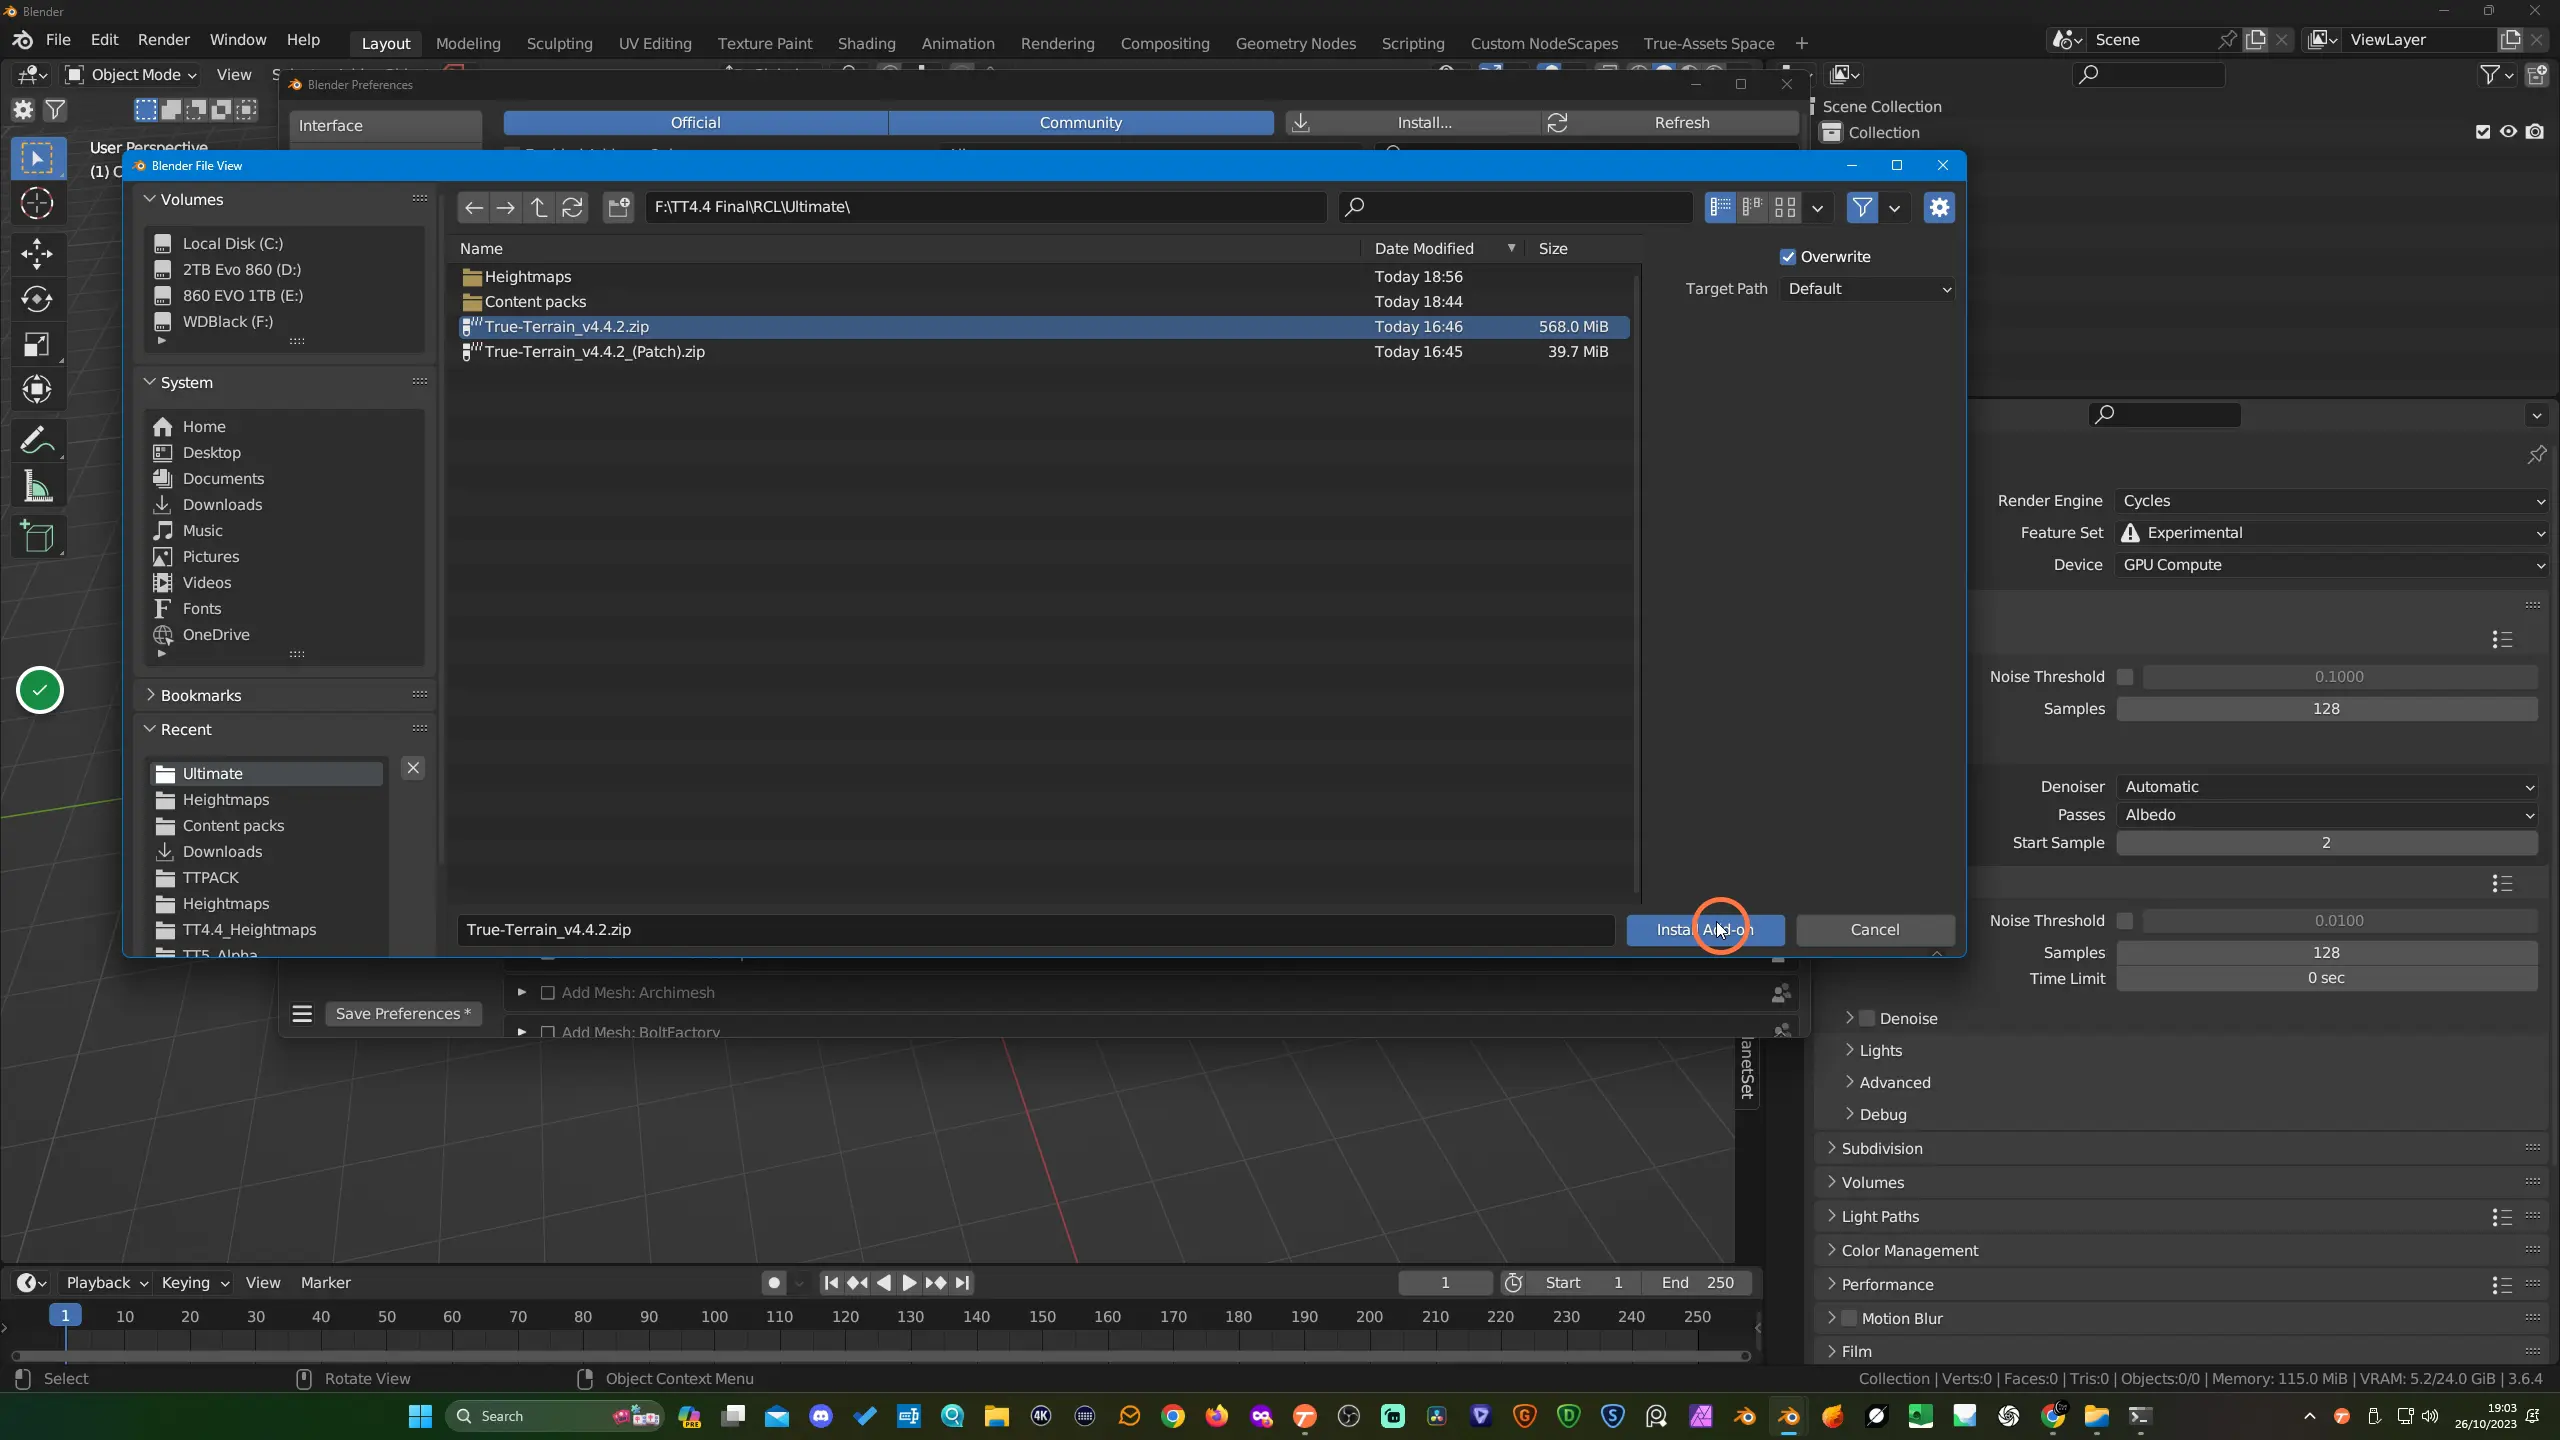Collapse the Volumes panel

tap(150, 199)
